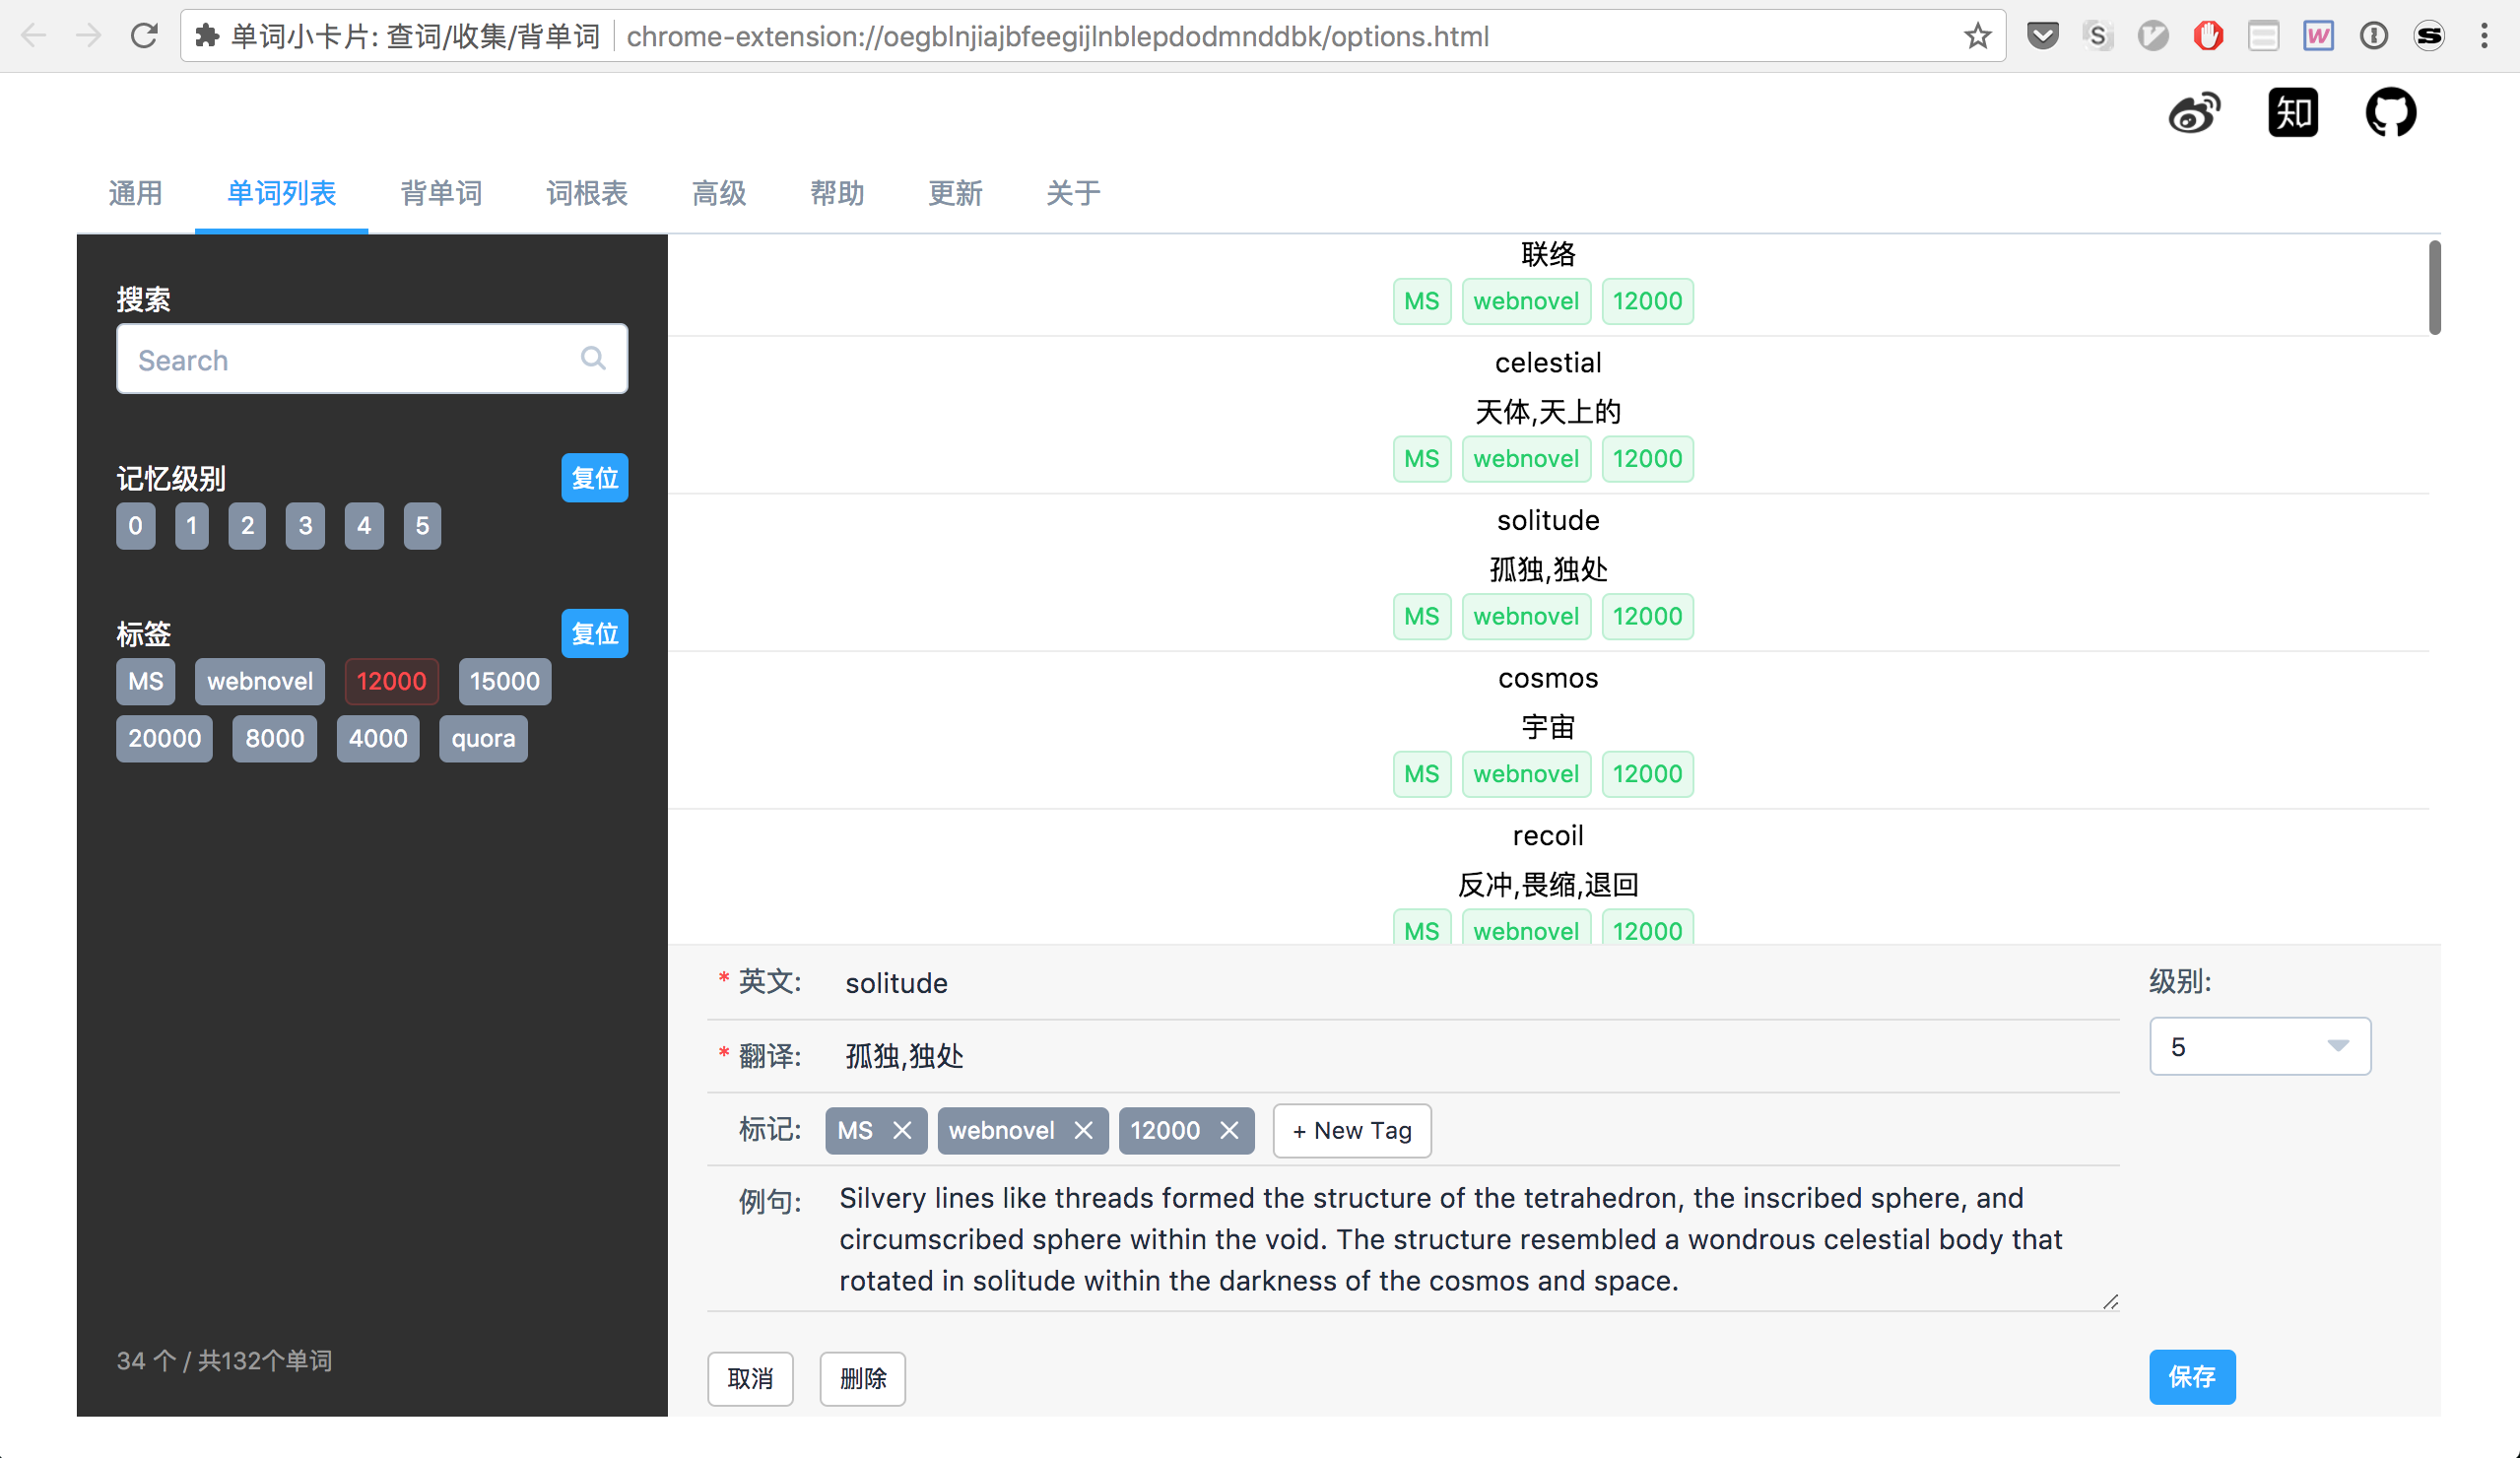The image size is (2520, 1458).
Task: Toggle the 12000 tag filter
Action: coord(391,682)
